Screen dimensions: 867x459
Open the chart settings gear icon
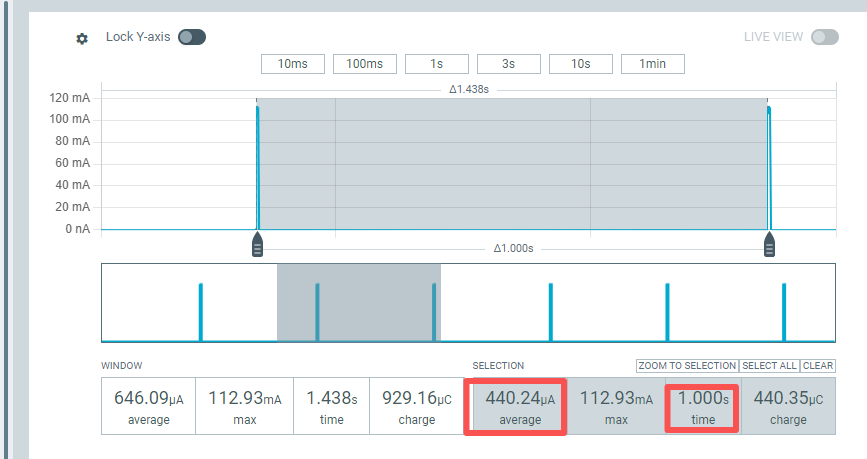click(x=82, y=38)
